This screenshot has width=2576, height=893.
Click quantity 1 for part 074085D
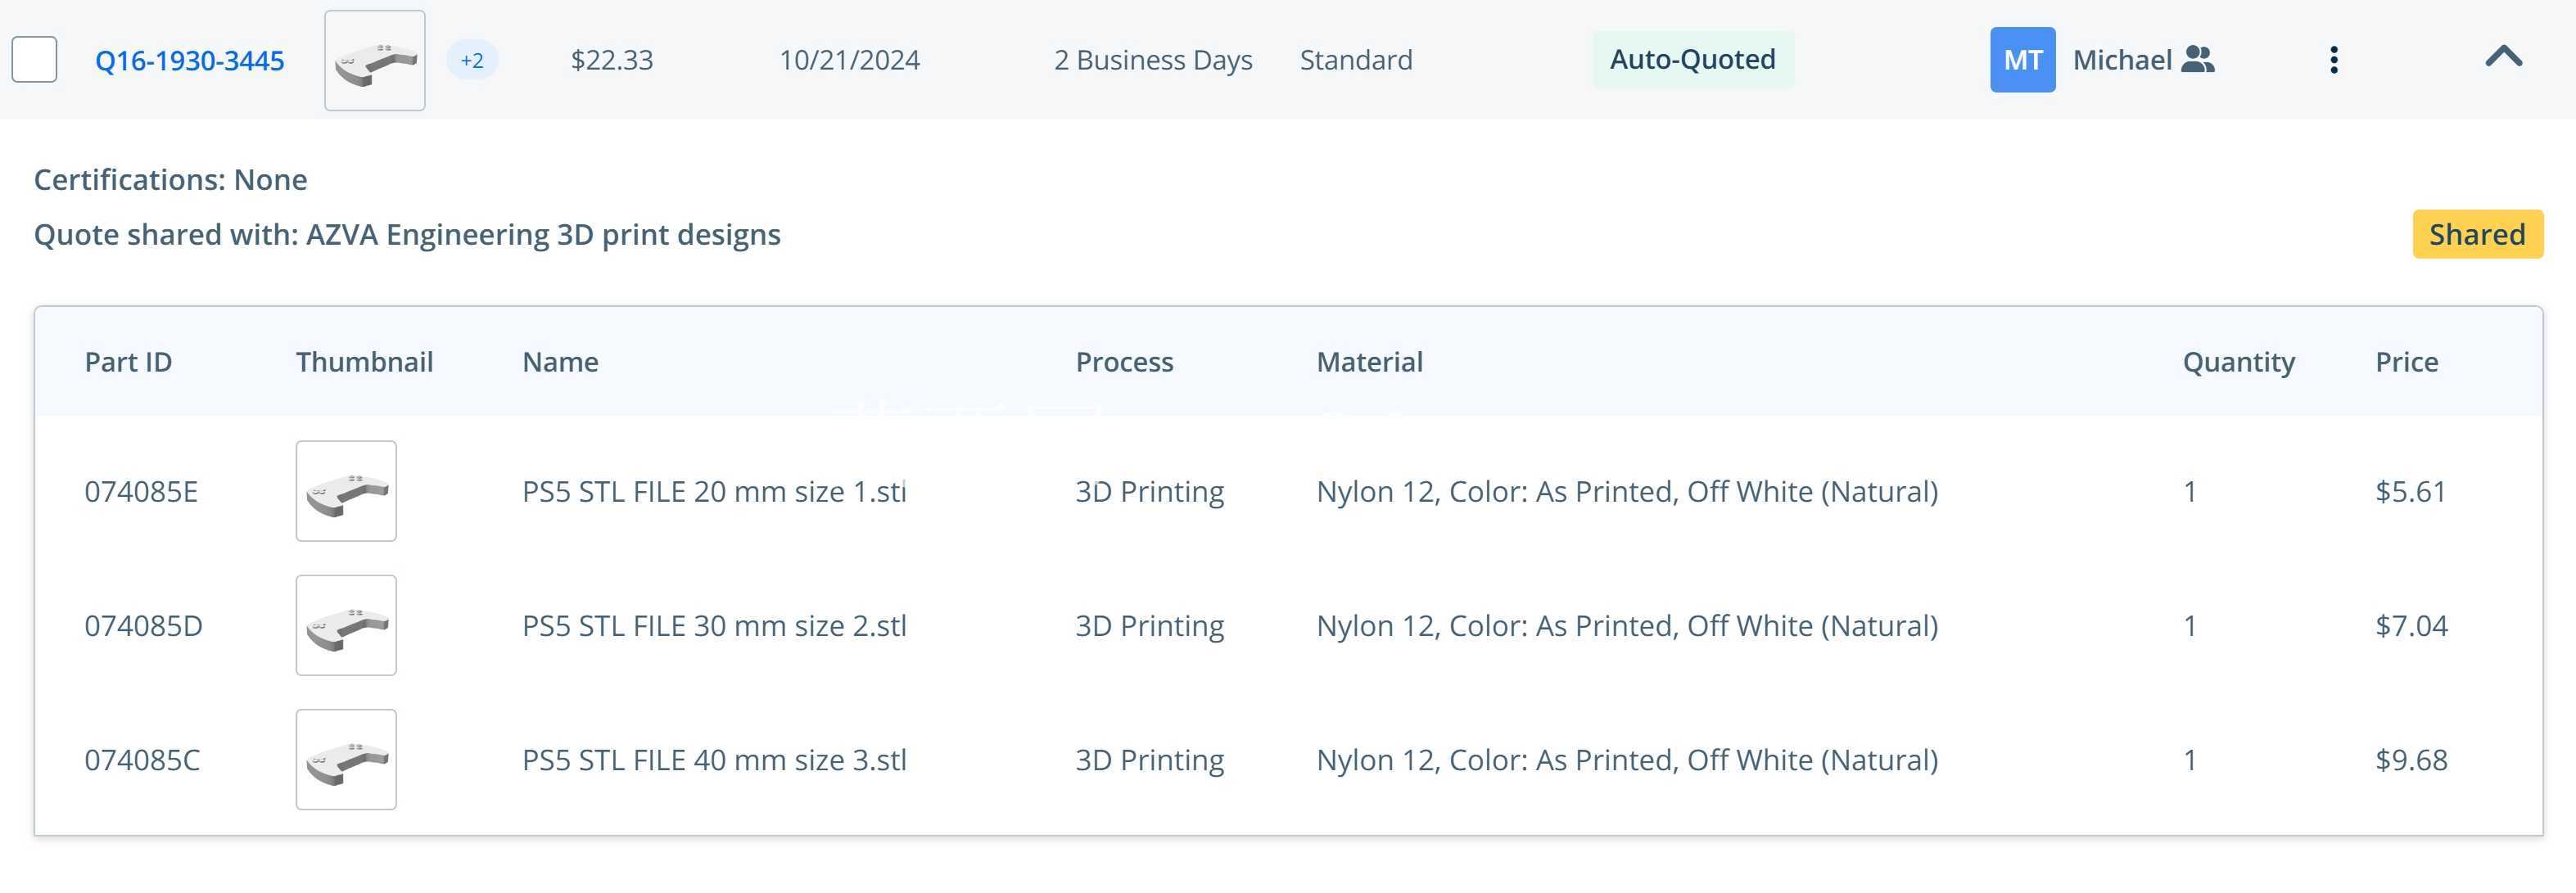pyautogui.click(x=2190, y=626)
